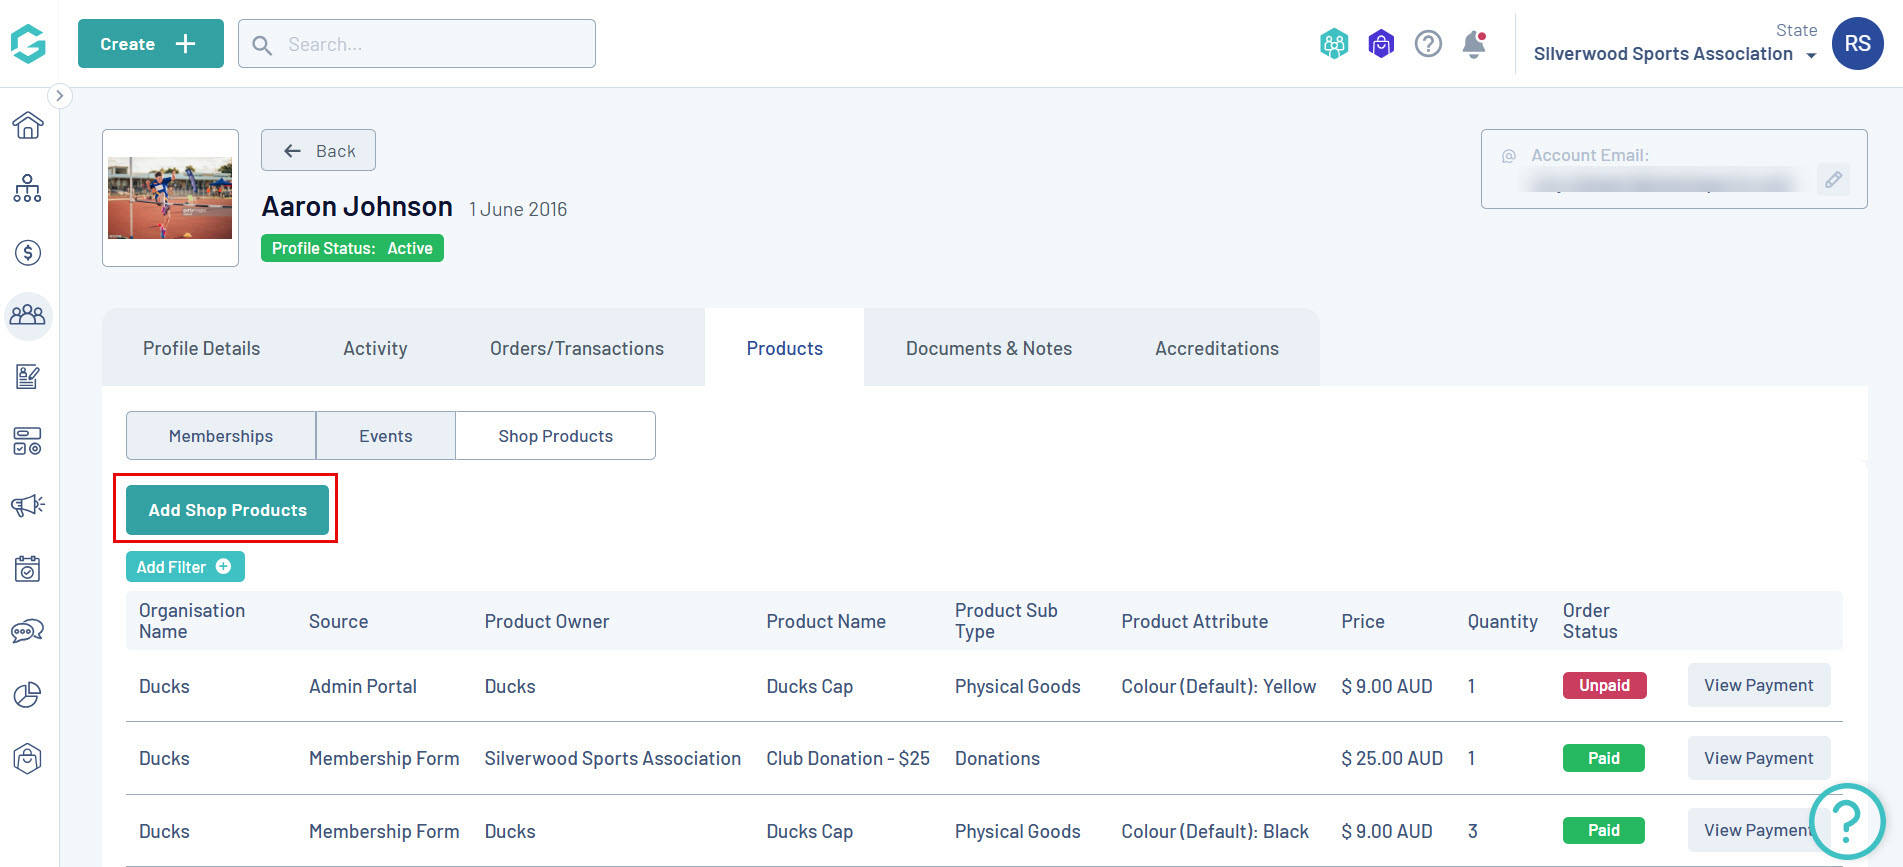Open the home icon in sidebar
The width and height of the screenshot is (1903, 867).
pyautogui.click(x=28, y=125)
